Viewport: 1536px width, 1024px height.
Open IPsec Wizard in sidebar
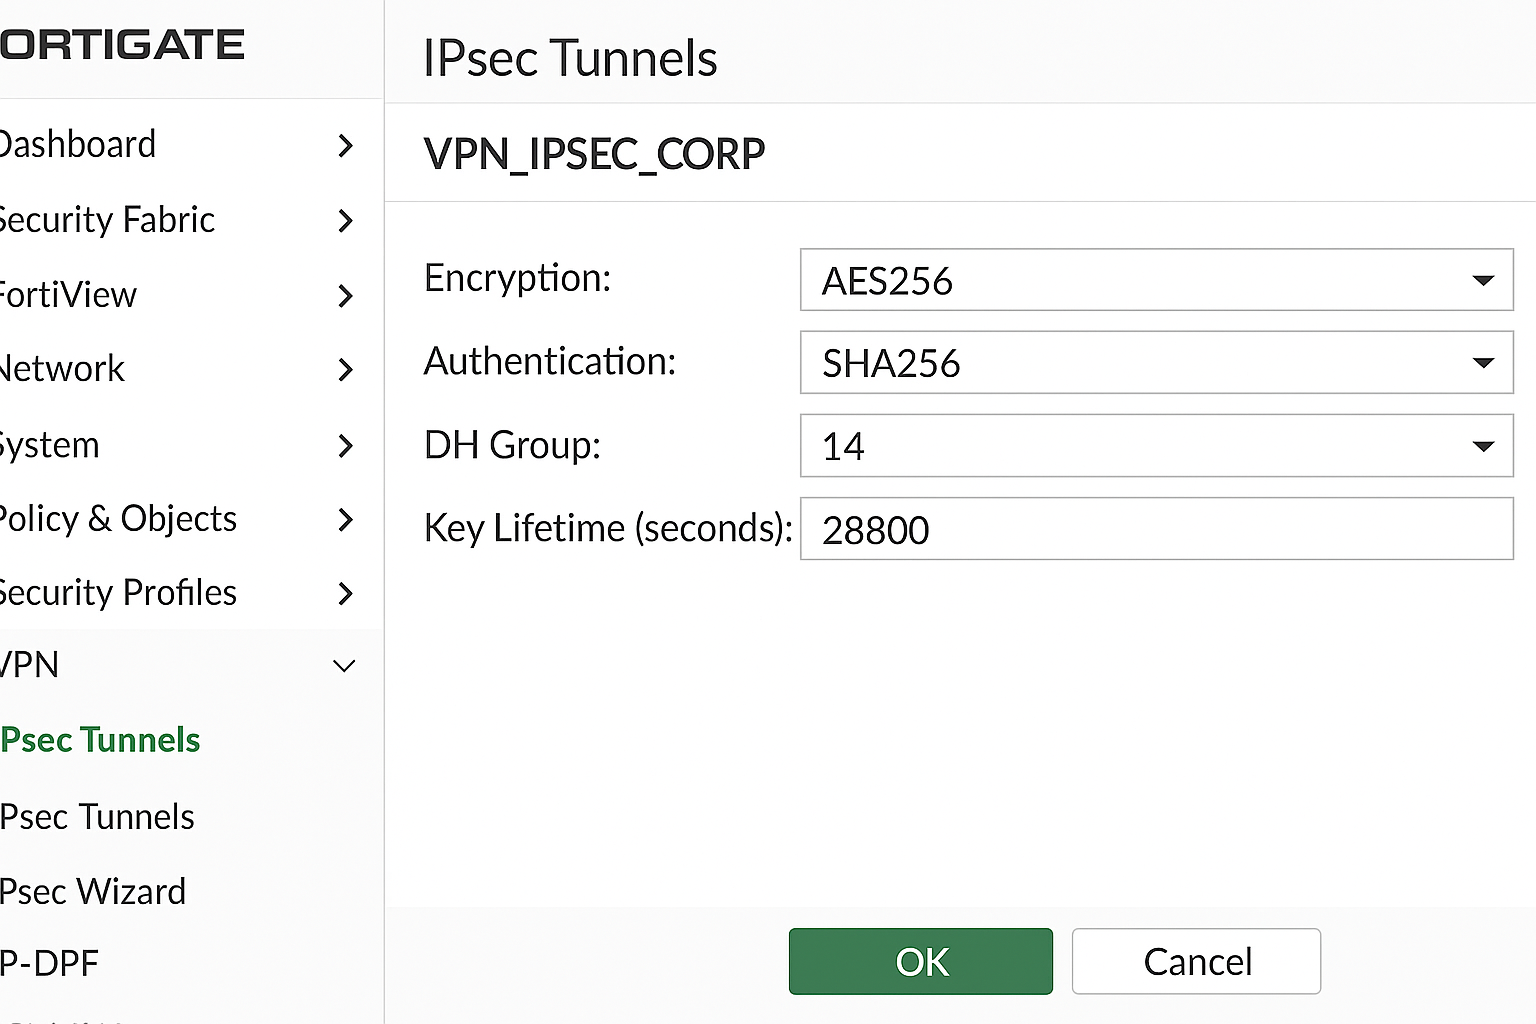click(x=93, y=891)
